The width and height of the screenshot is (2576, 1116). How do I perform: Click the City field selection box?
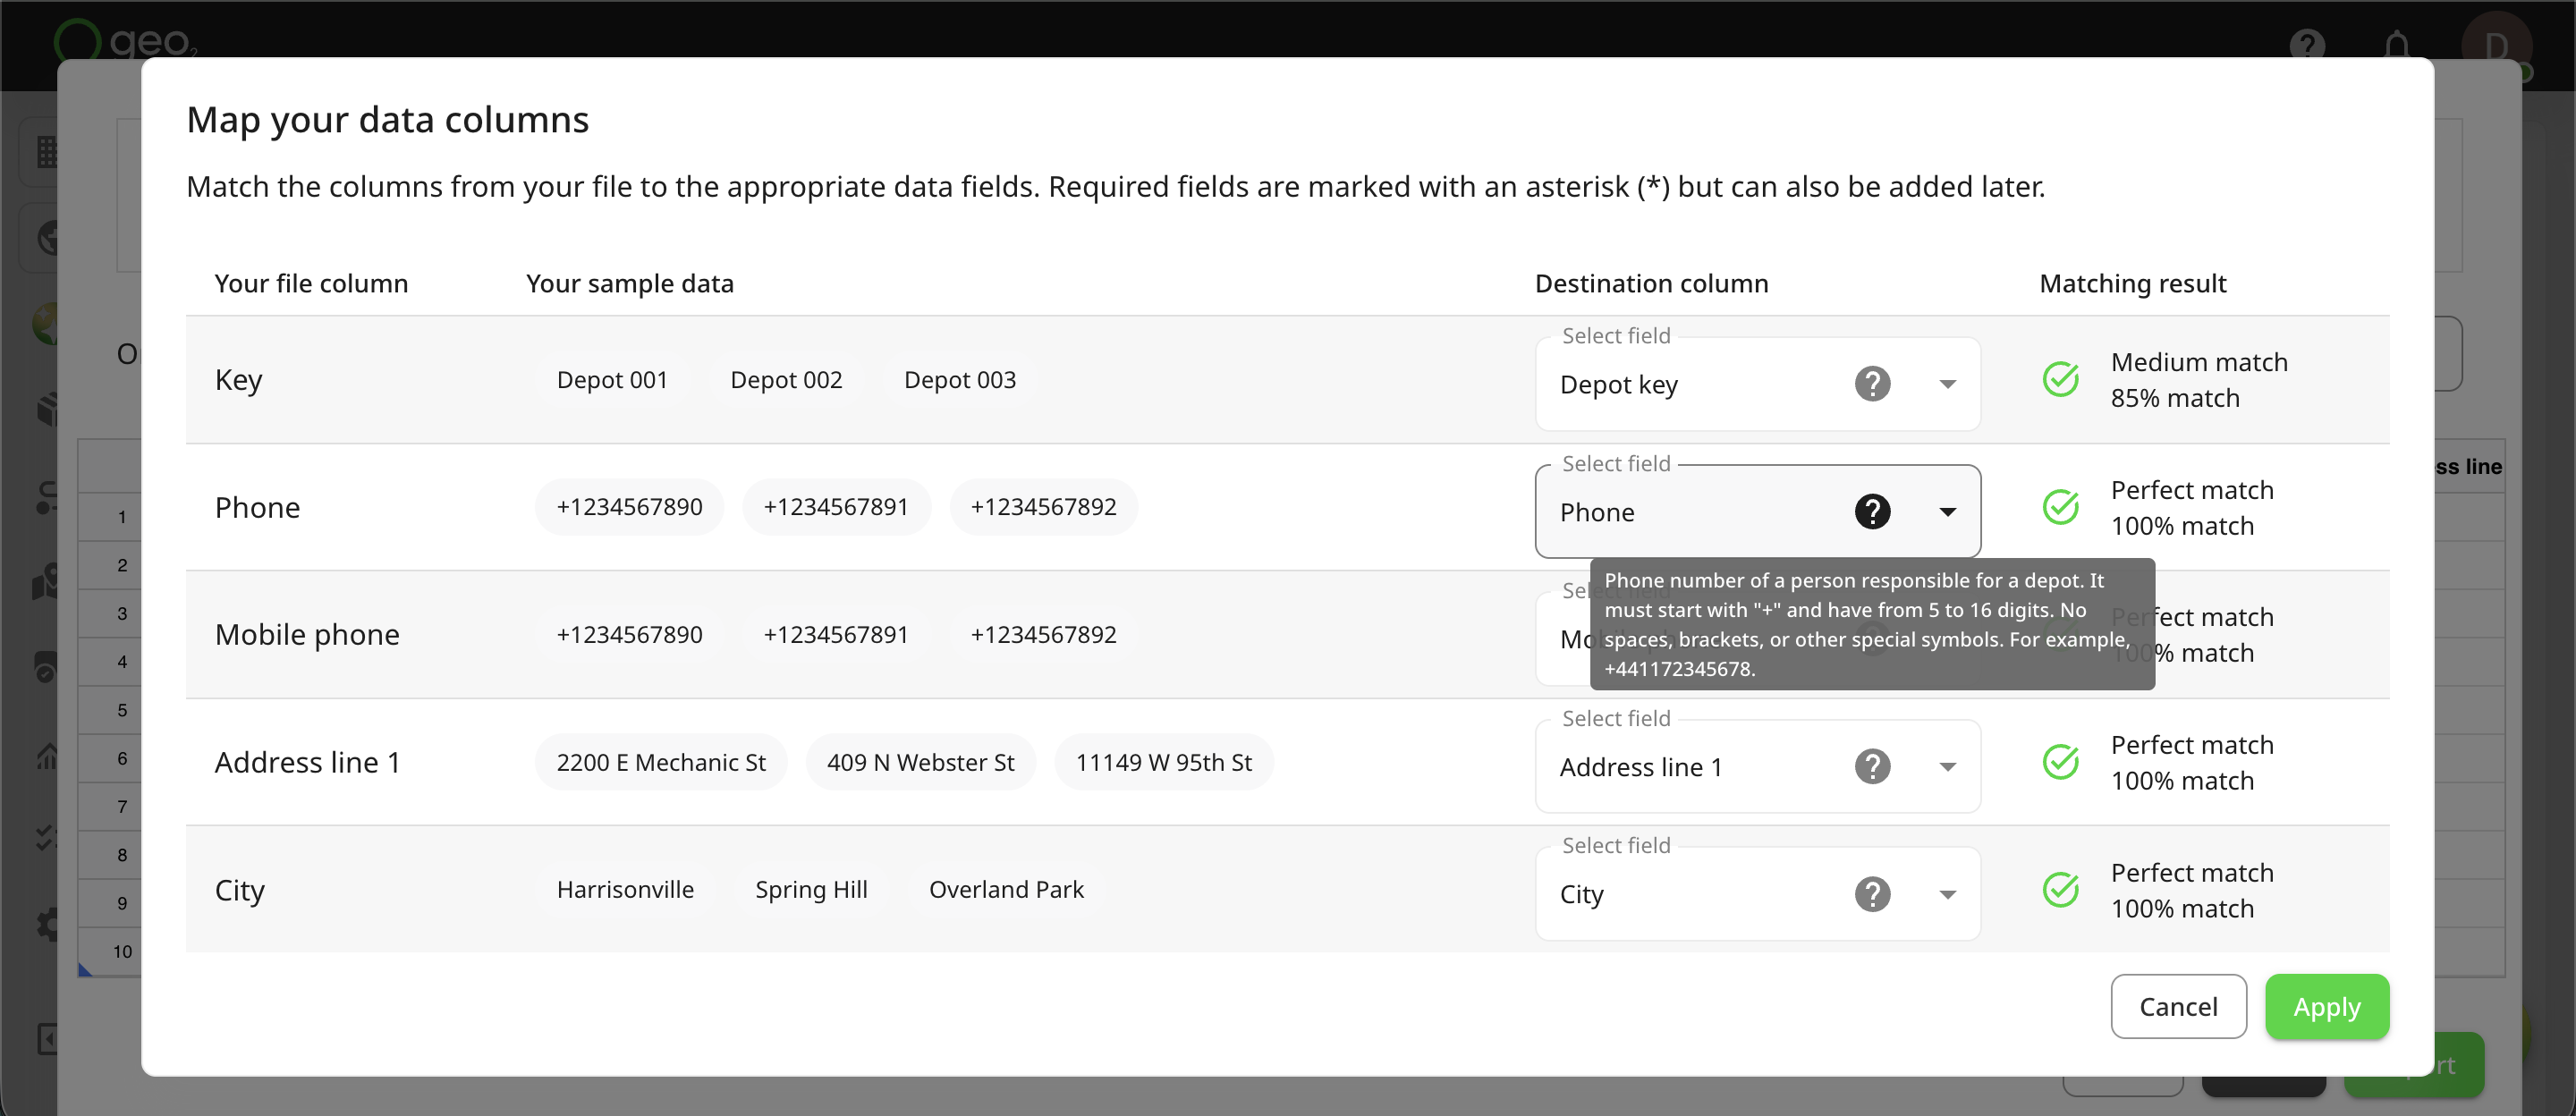click(1757, 894)
